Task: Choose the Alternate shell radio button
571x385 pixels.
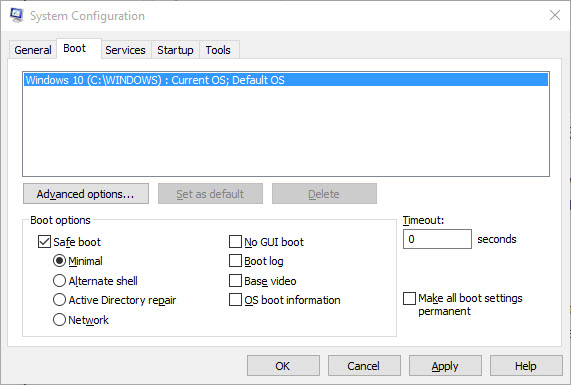Action: tap(59, 281)
